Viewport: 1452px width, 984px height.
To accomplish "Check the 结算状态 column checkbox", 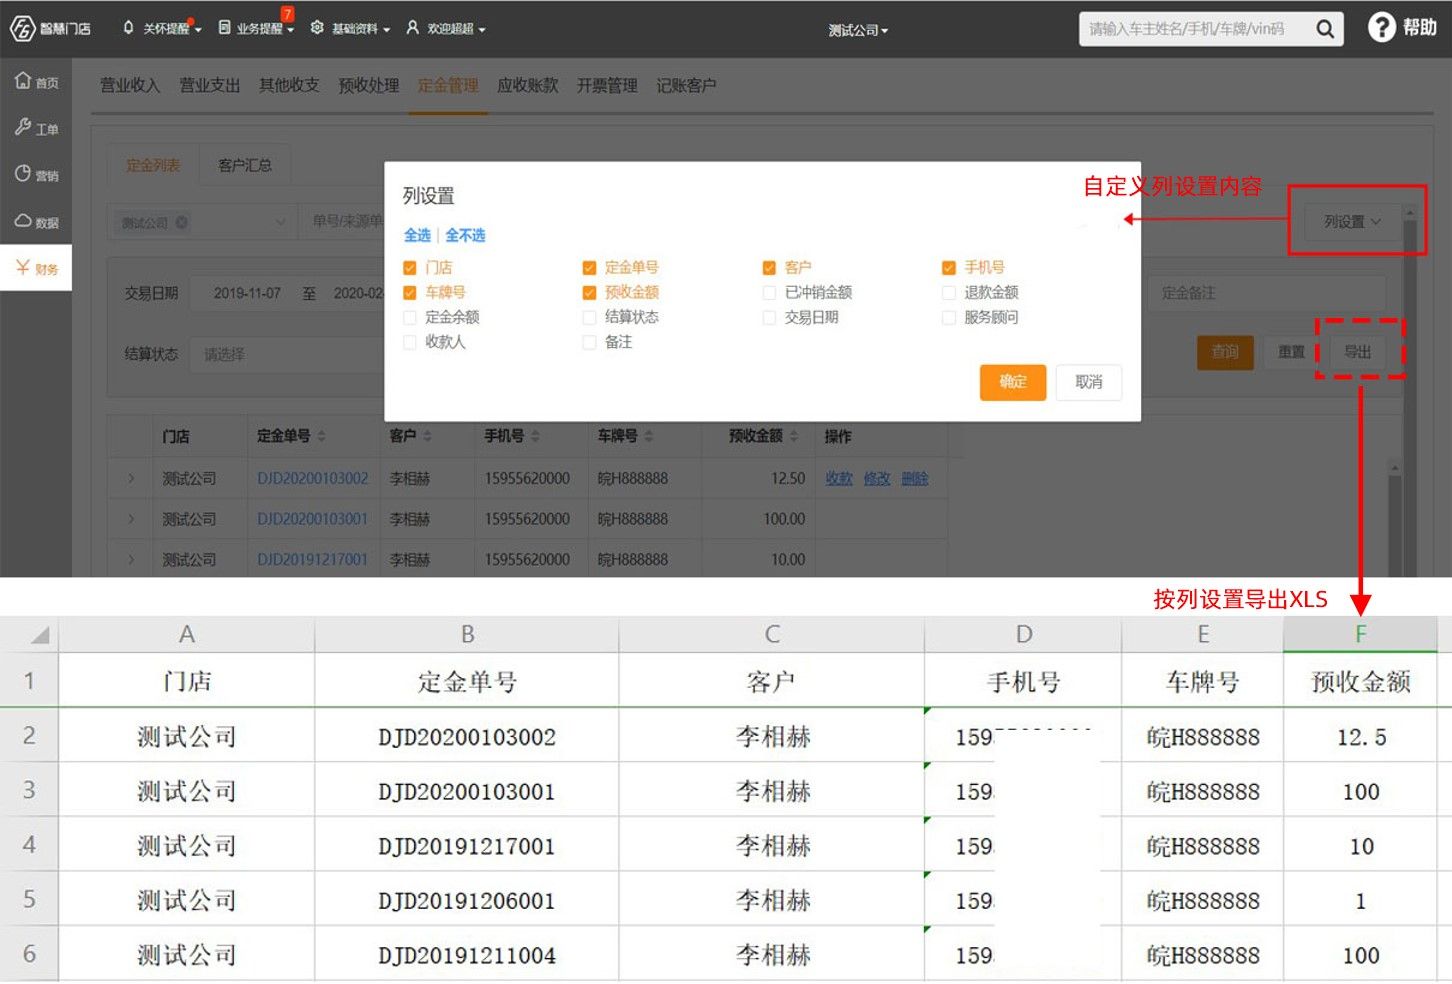I will (x=589, y=318).
